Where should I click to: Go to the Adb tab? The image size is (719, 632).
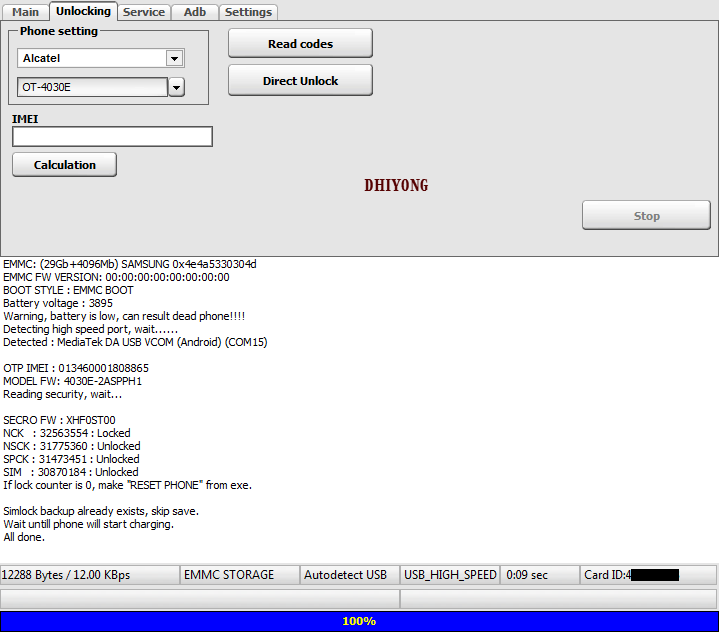pyautogui.click(x=194, y=12)
